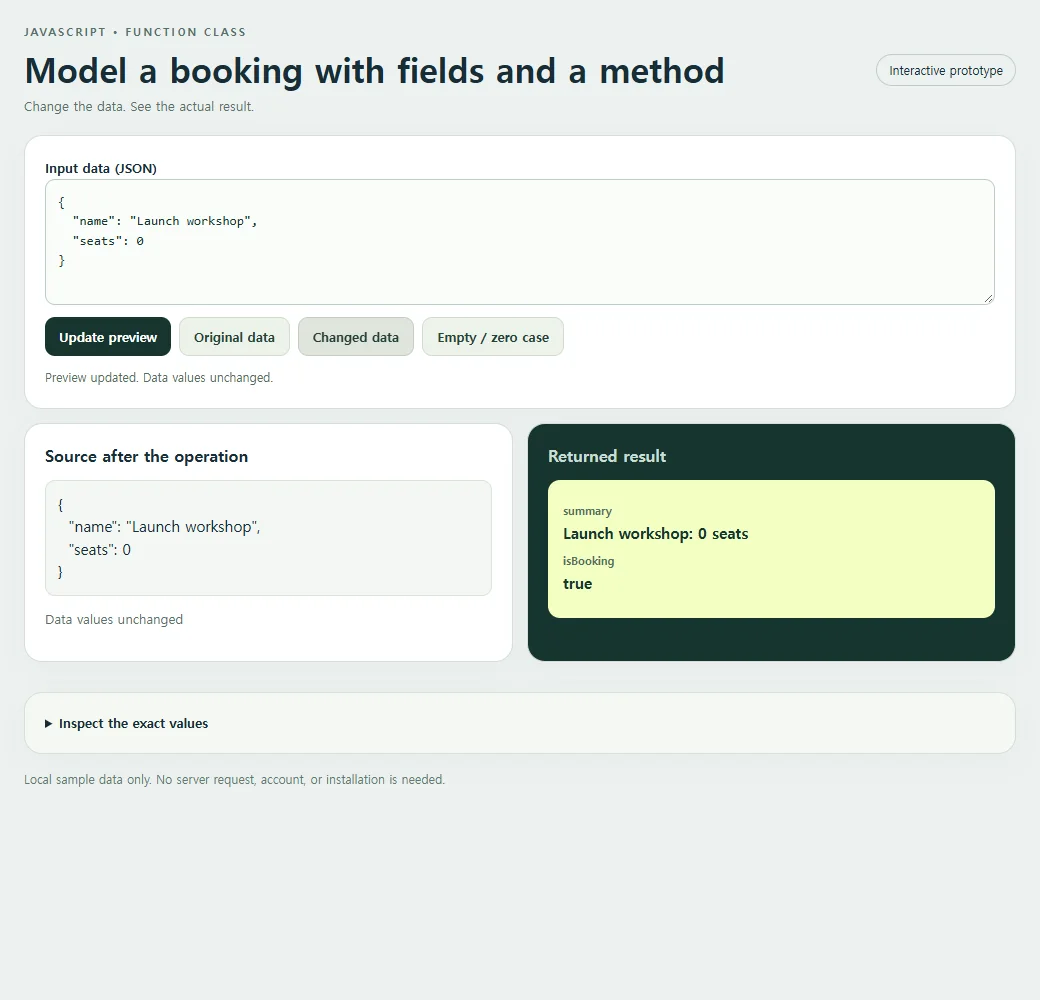
Task: Click the 'JAVASCRIPT • FUNCTION CLASS' eyebrow text
Action: (x=135, y=32)
